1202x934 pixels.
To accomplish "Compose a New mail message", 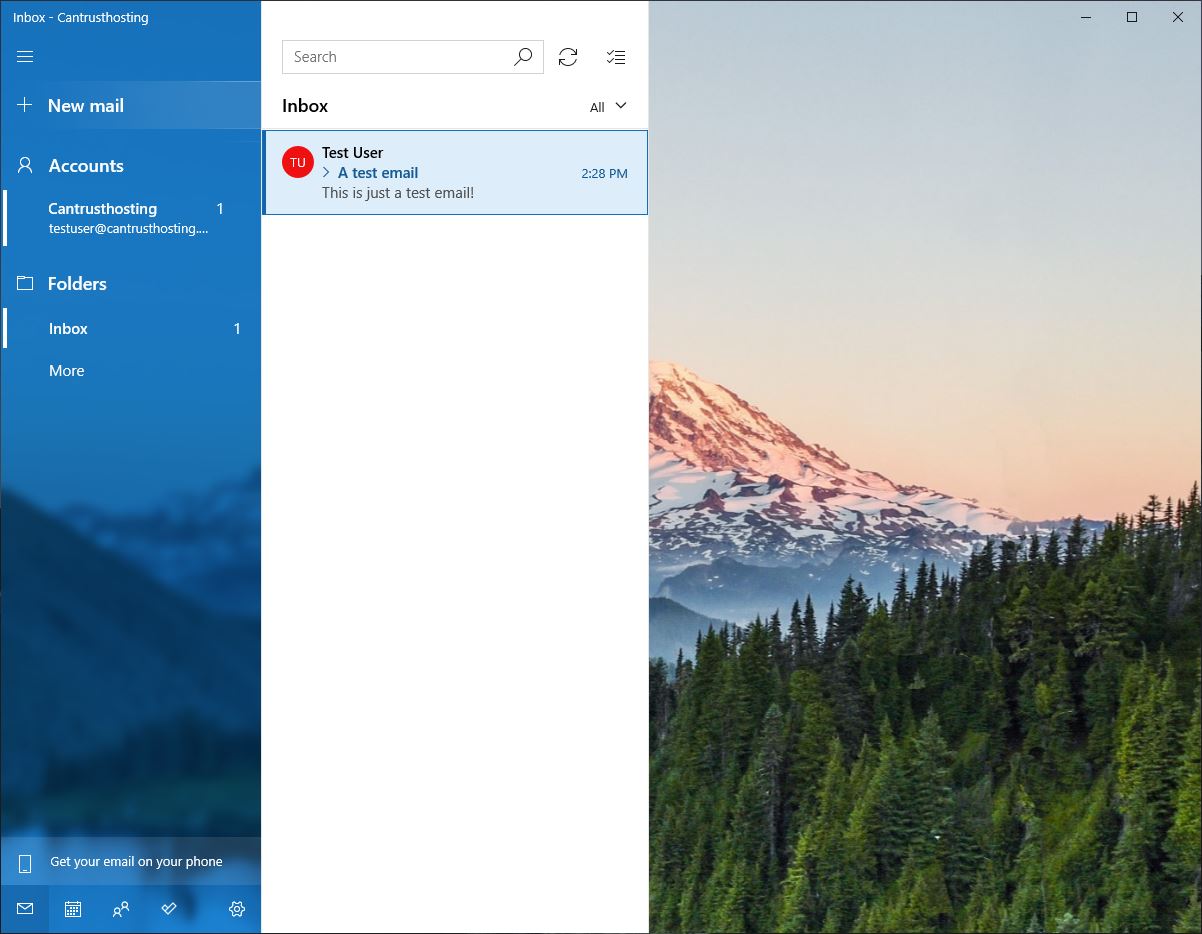I will point(130,105).
